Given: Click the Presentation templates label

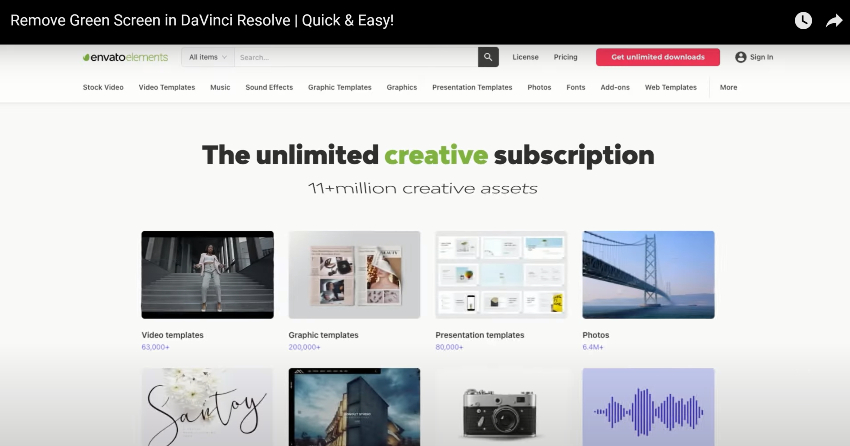Looking at the screenshot, I should point(480,335).
